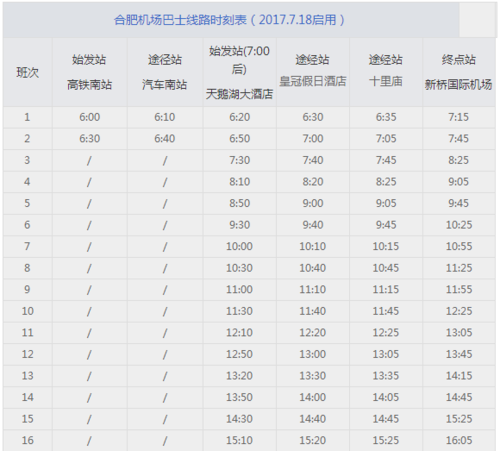The height and width of the screenshot is (451, 500).
Task: Select the 11:55 airport arrival time
Action: 459,289
